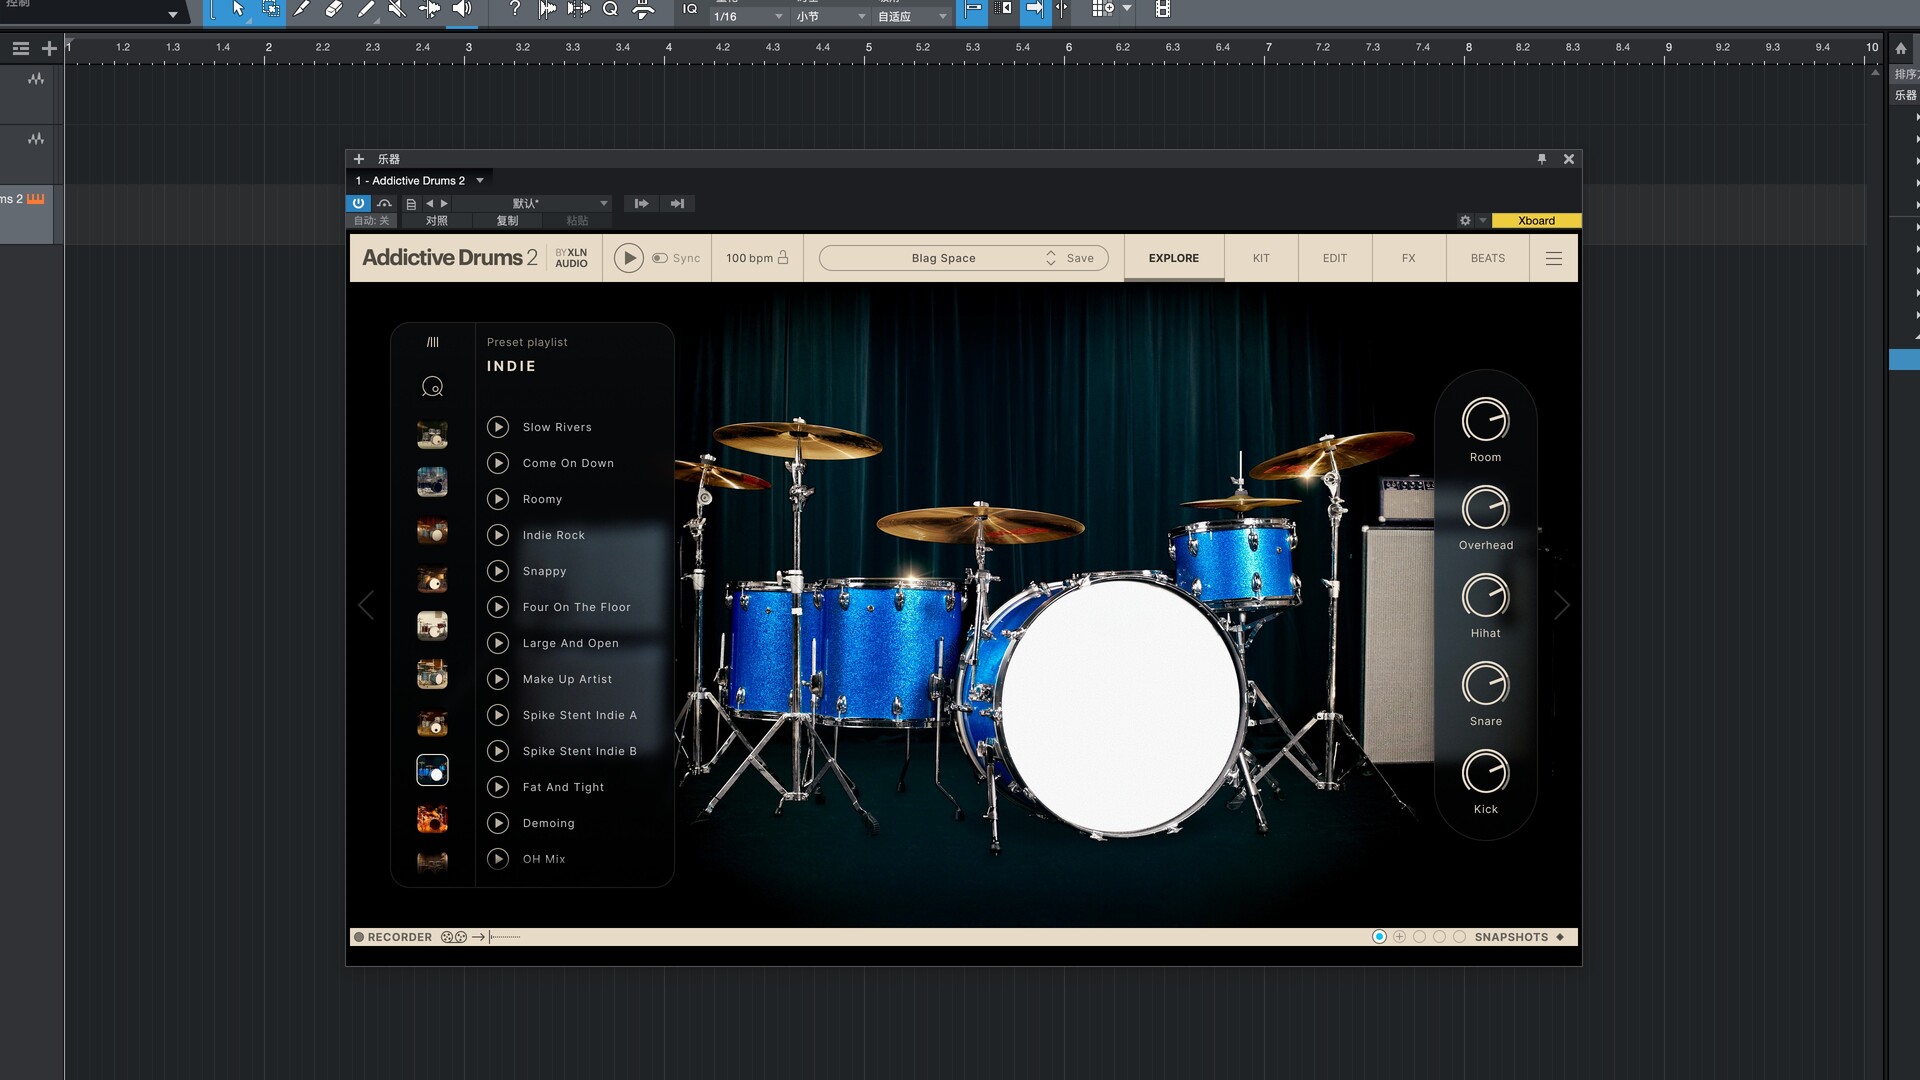The image size is (1920, 1080).
Task: Click the film strip video icon
Action: pos(1162,9)
